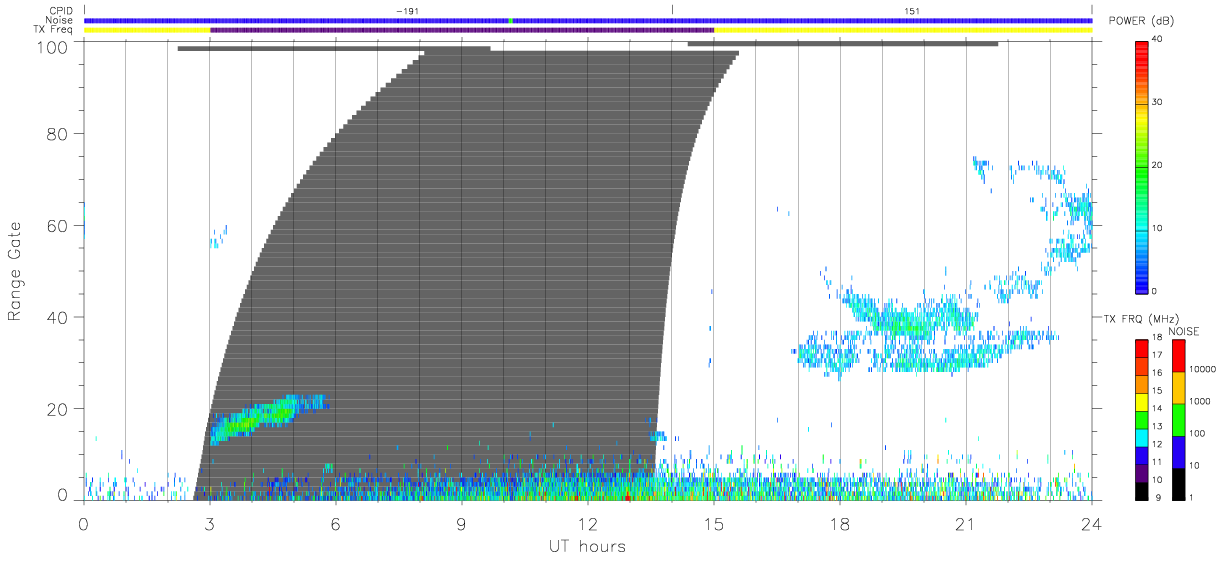
Task: Click the 30 label on power scale
Action: pyautogui.click(x=1158, y=102)
